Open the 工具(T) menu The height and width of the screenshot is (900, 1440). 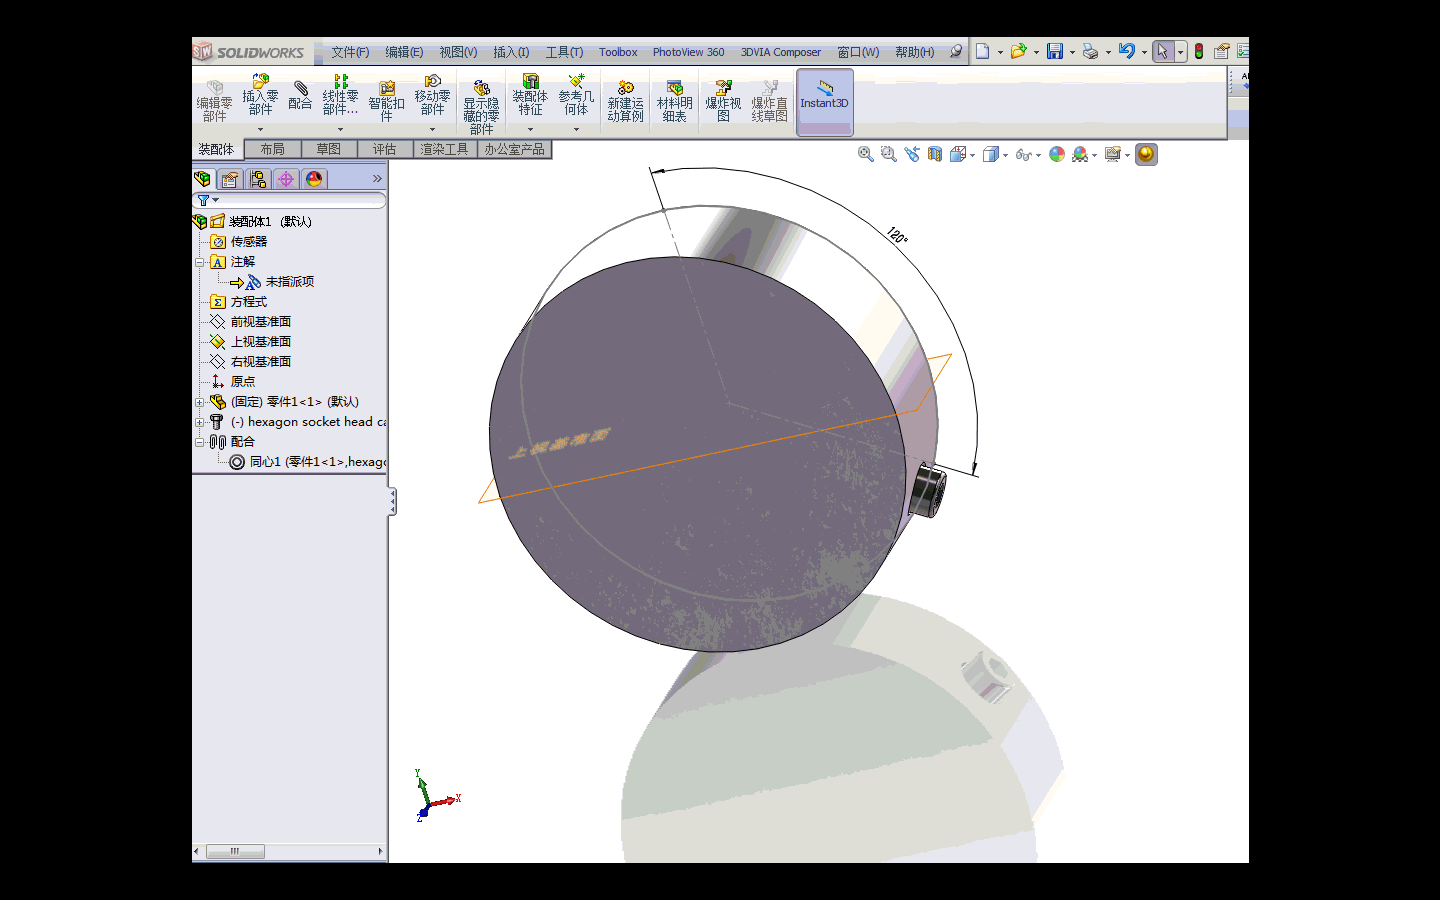click(x=564, y=52)
